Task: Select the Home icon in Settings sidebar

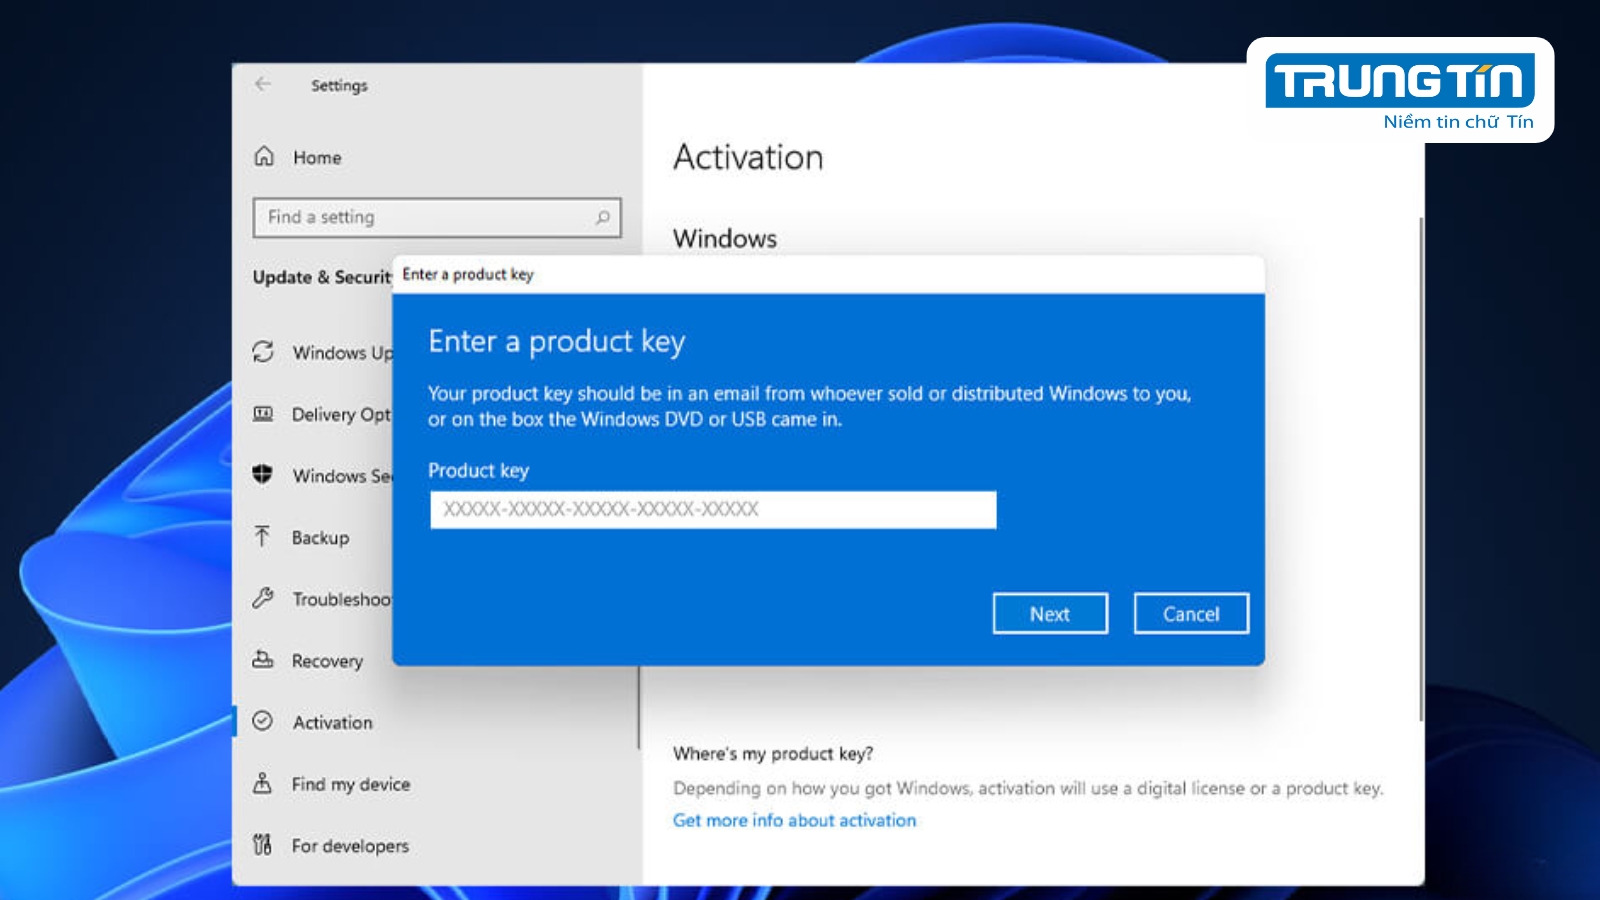Action: [263, 157]
